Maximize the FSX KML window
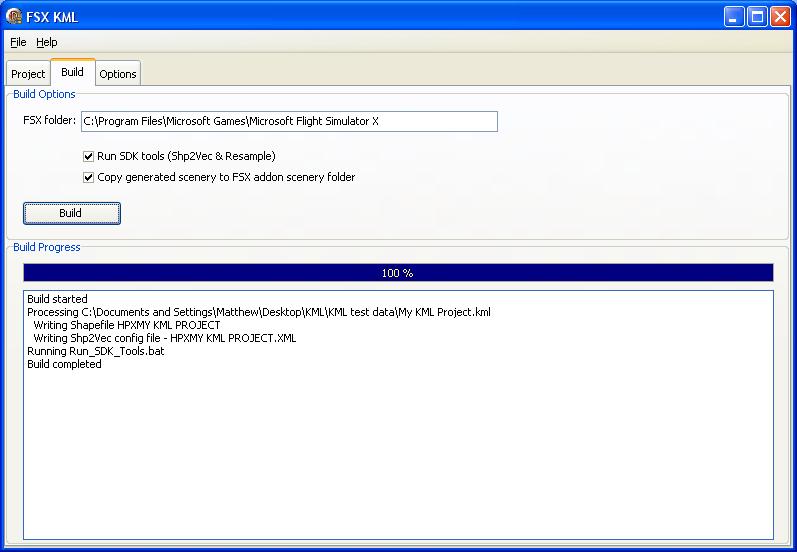This screenshot has width=797, height=552. click(x=758, y=16)
